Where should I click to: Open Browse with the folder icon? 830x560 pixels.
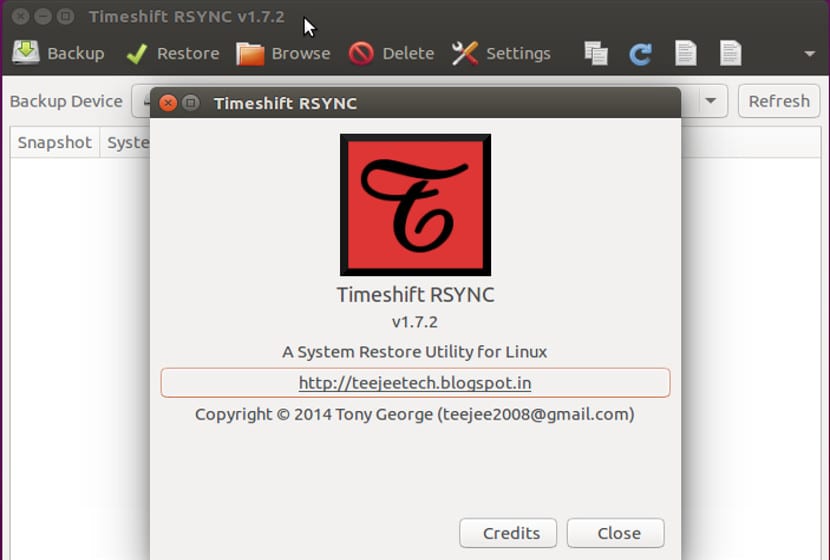point(250,53)
